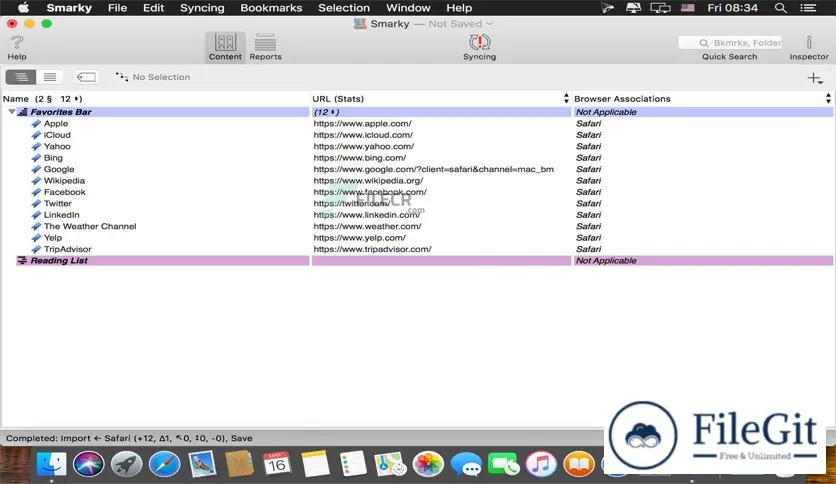
Task: Select the Wikipedia bookmark icon
Action: pyautogui.click(x=36, y=181)
